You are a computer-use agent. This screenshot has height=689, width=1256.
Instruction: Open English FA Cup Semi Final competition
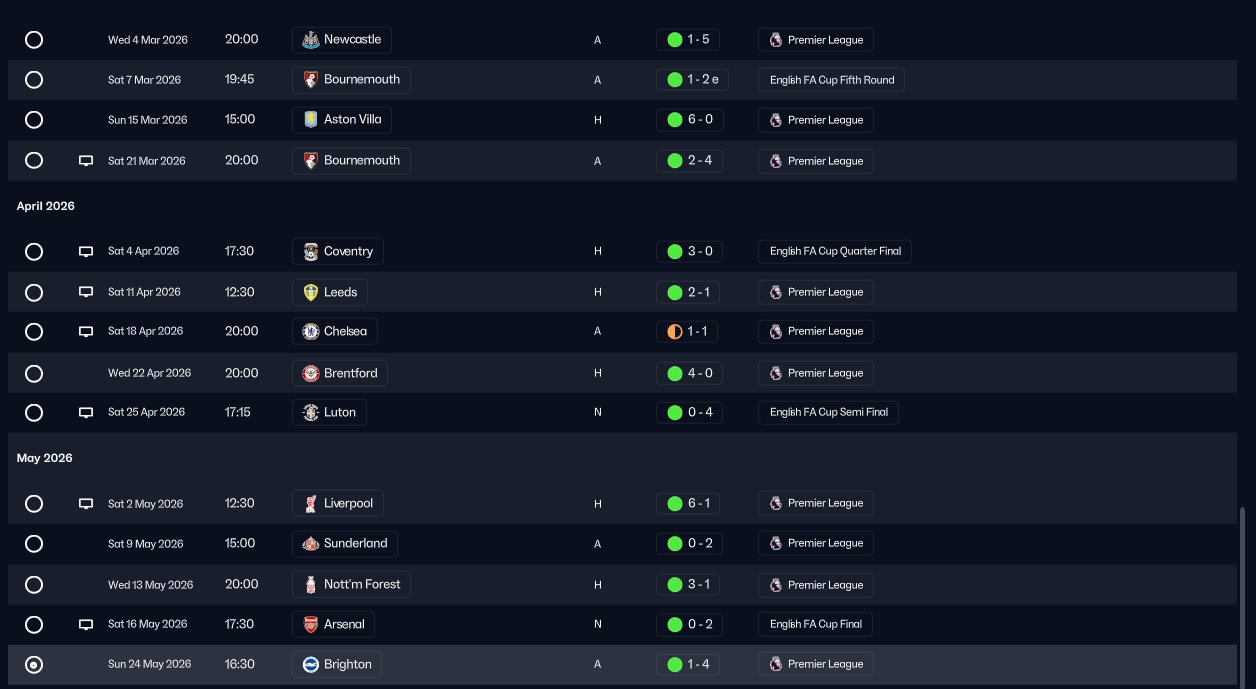828,412
